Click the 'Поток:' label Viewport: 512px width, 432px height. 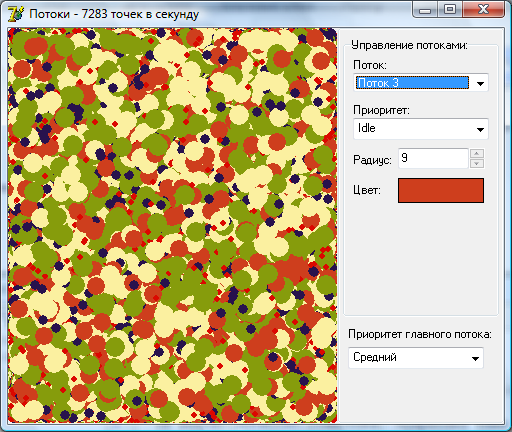[x=370, y=65]
